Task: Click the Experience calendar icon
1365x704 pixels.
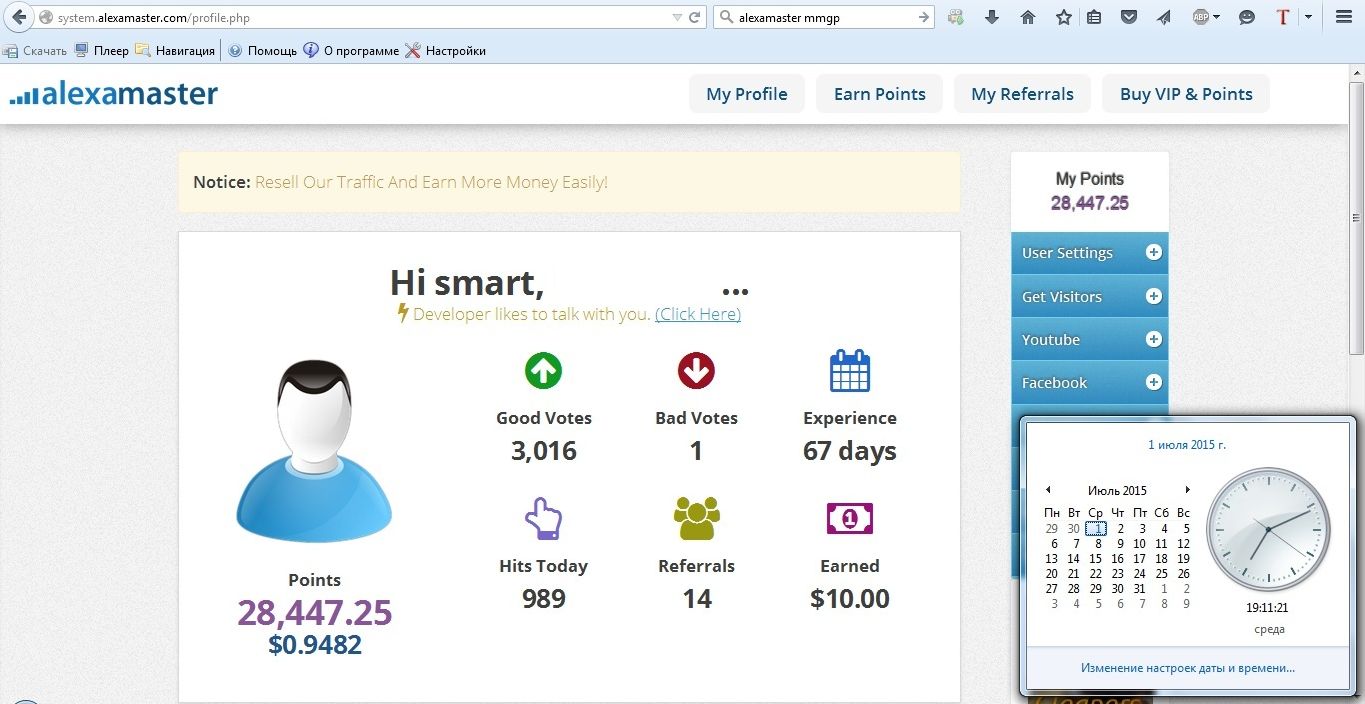Action: click(850, 371)
